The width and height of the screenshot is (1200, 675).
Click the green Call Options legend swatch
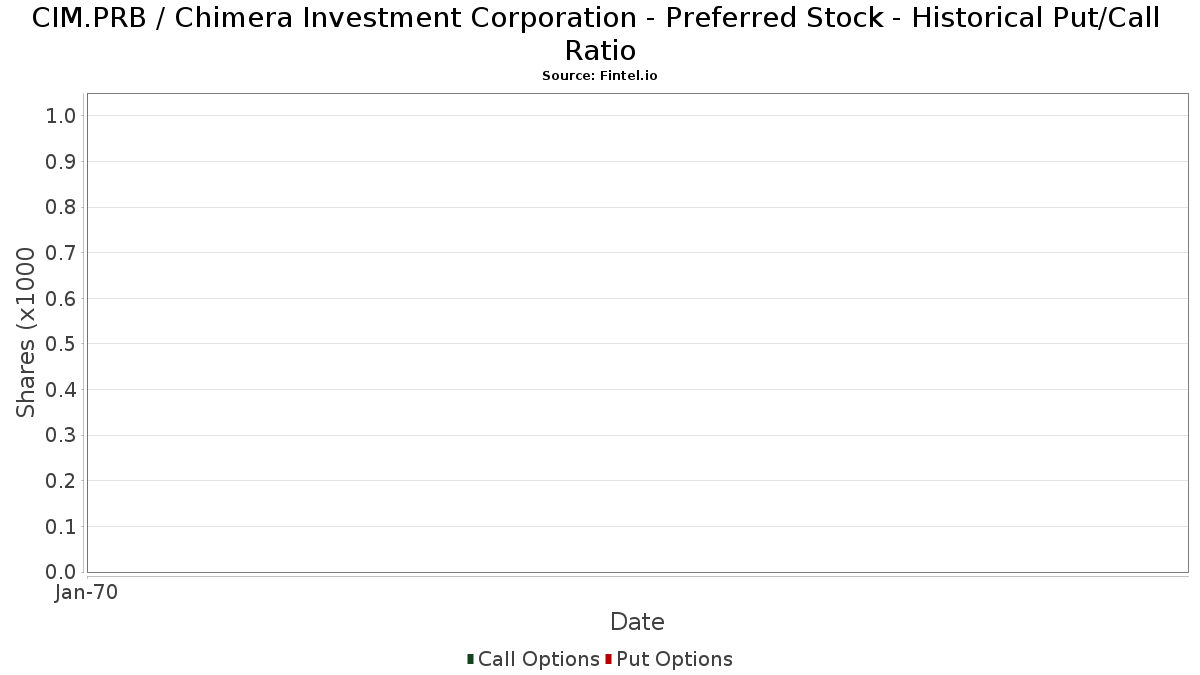470,659
